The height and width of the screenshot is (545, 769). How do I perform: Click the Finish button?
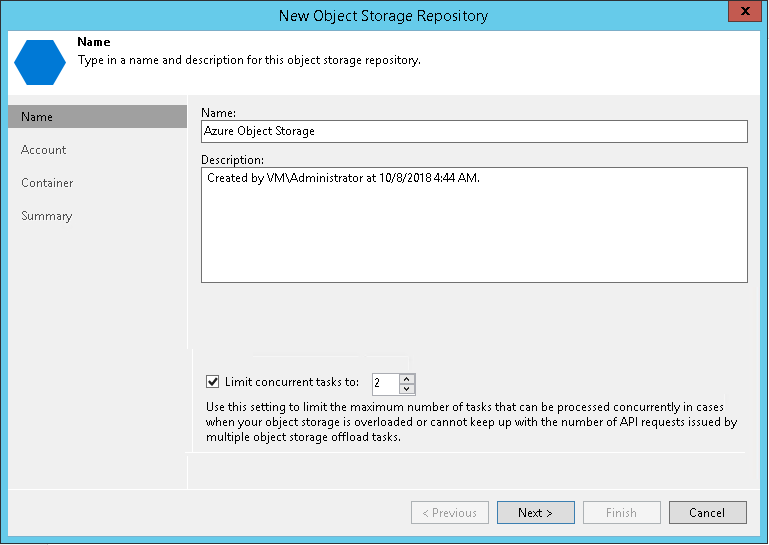[621, 513]
